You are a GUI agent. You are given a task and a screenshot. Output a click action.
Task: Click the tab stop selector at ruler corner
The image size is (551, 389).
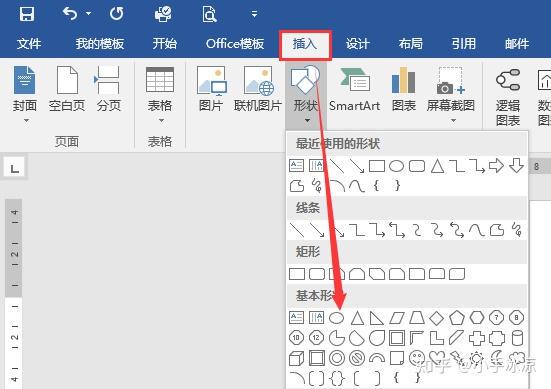[14, 168]
